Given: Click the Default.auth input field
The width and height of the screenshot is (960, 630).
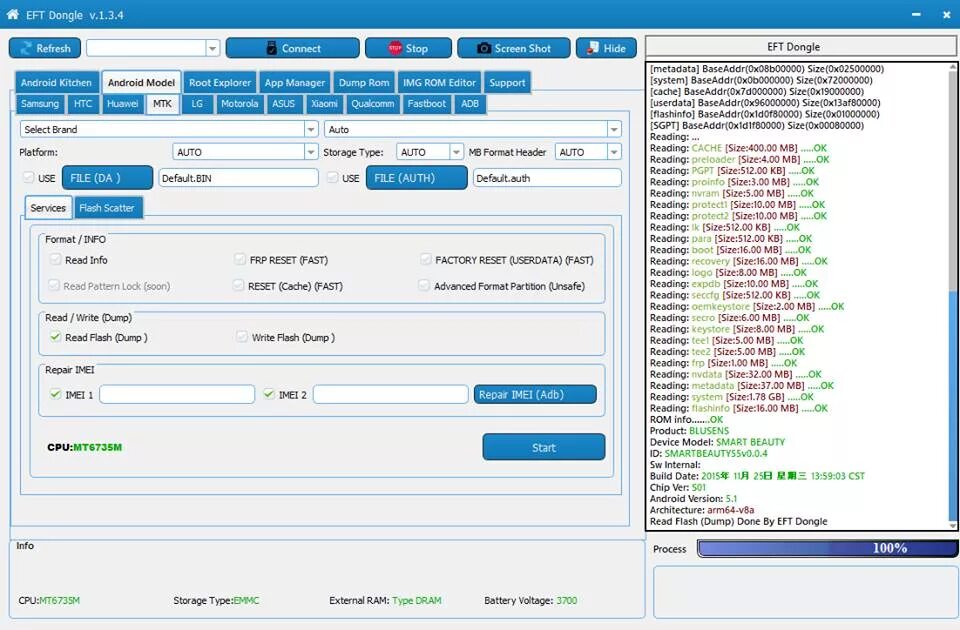Looking at the screenshot, I should click(x=547, y=178).
